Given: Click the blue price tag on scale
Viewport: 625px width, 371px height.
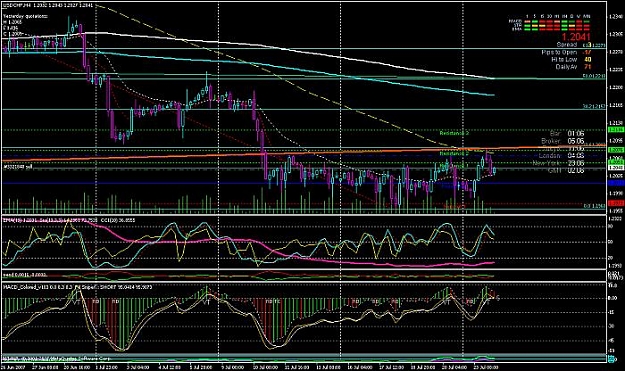Looking at the screenshot, I should coord(616,183).
